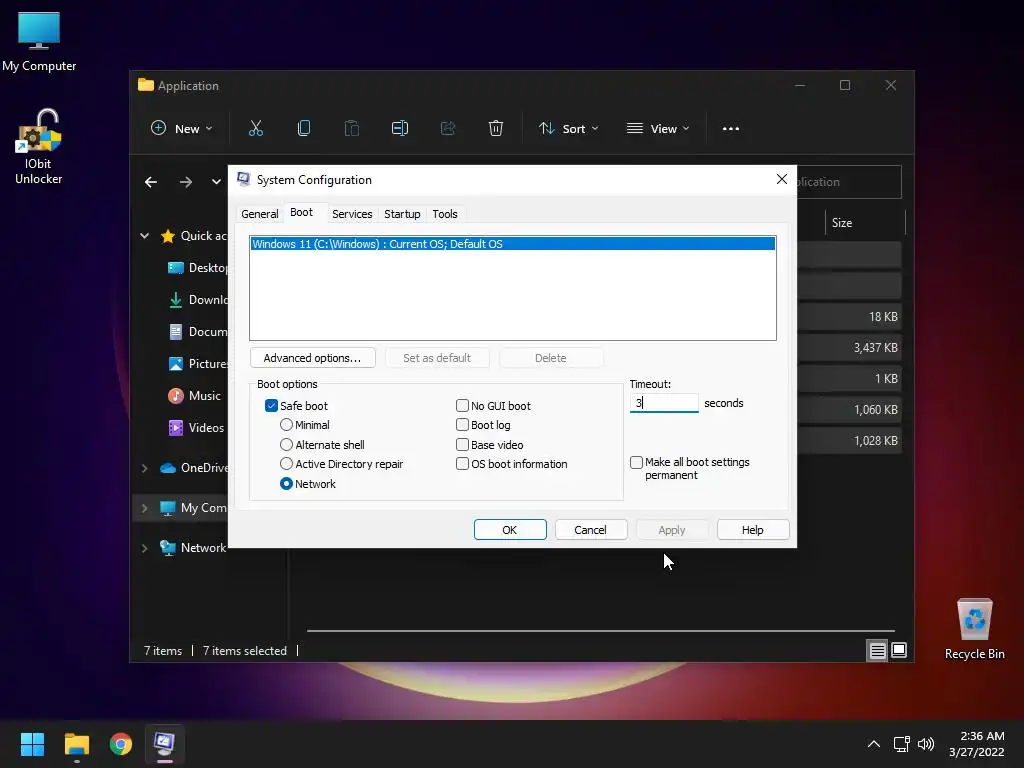Open File Explorer from the taskbar
This screenshot has width=1024, height=768.
coord(77,744)
